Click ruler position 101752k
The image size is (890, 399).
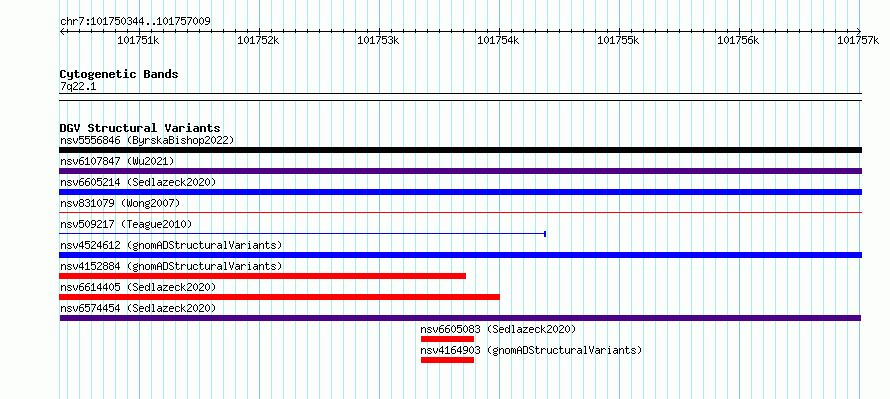click(x=258, y=40)
